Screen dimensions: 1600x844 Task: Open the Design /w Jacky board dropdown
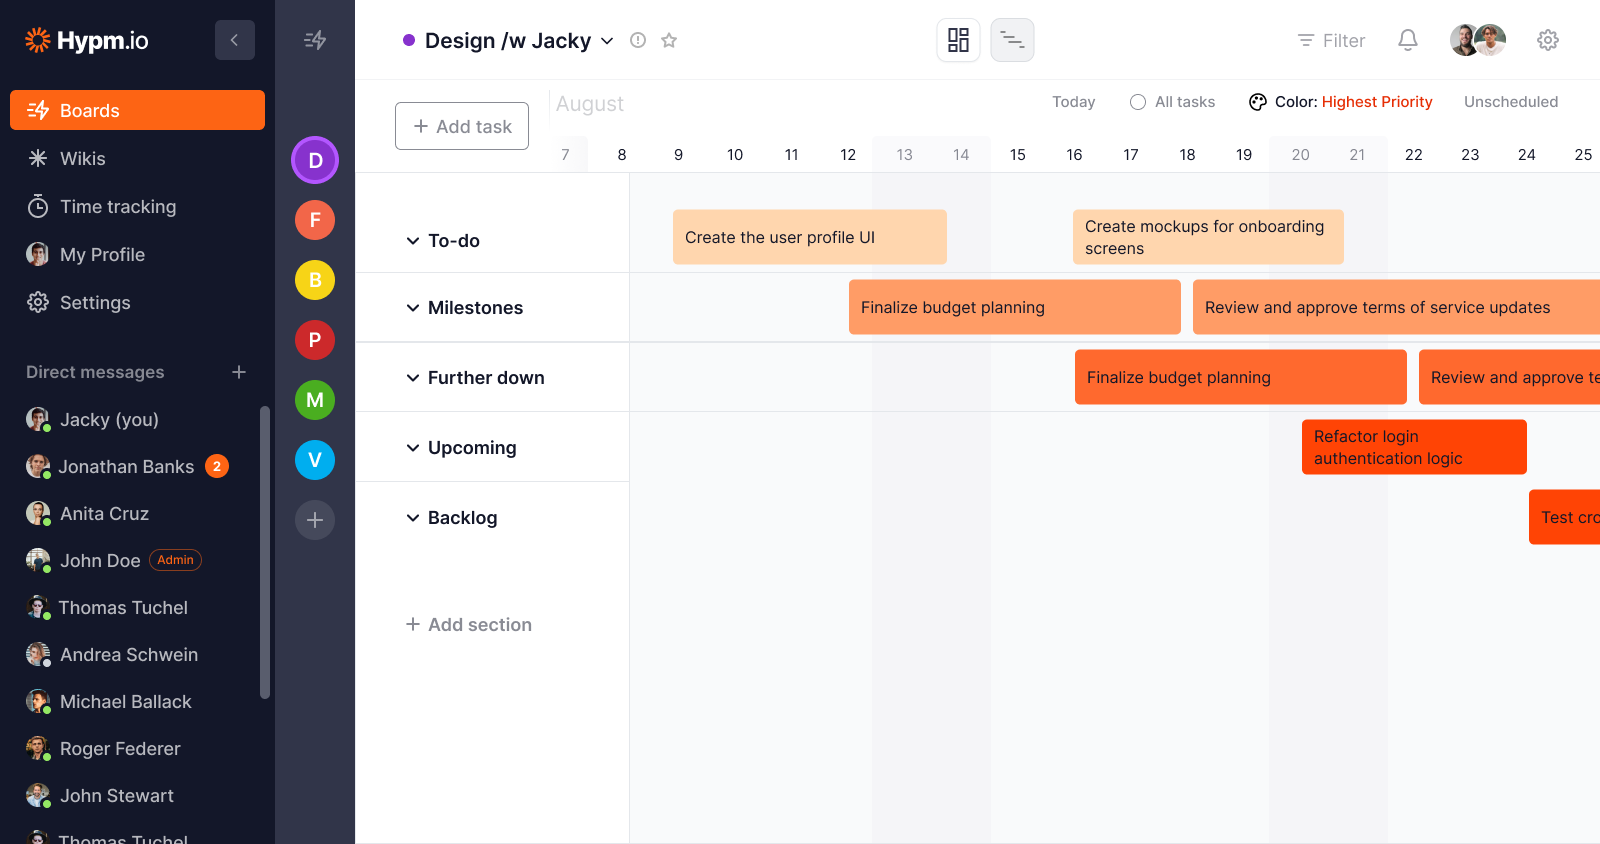click(607, 41)
